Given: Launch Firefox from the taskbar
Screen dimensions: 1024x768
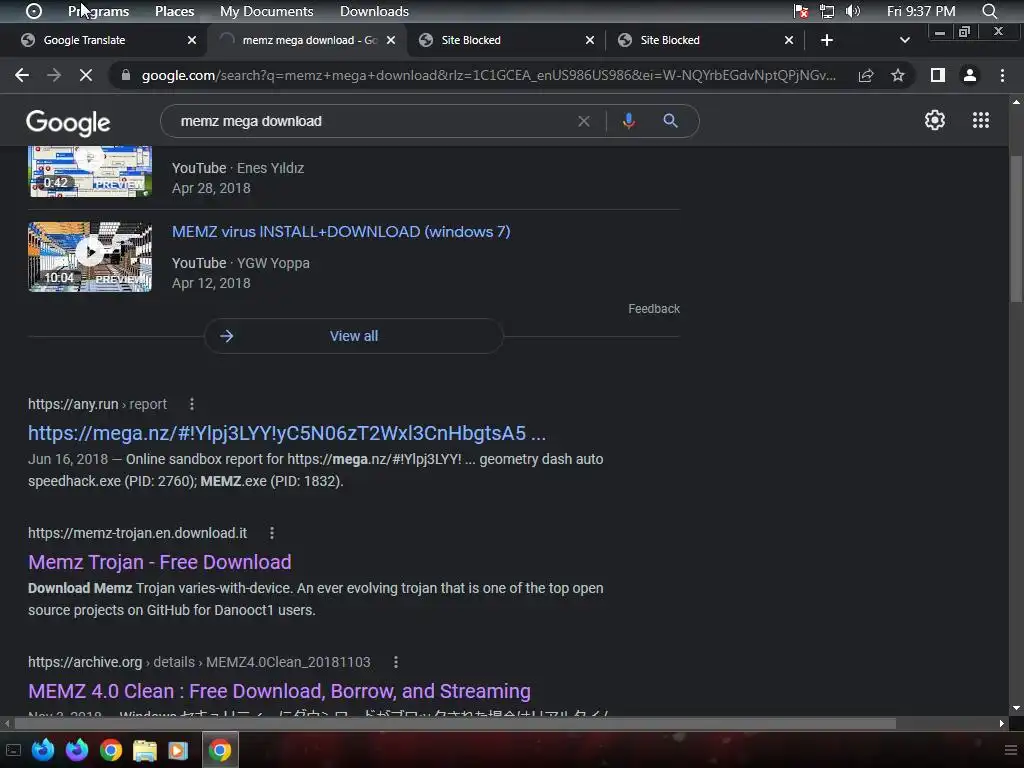Looking at the screenshot, I should click(77, 750).
